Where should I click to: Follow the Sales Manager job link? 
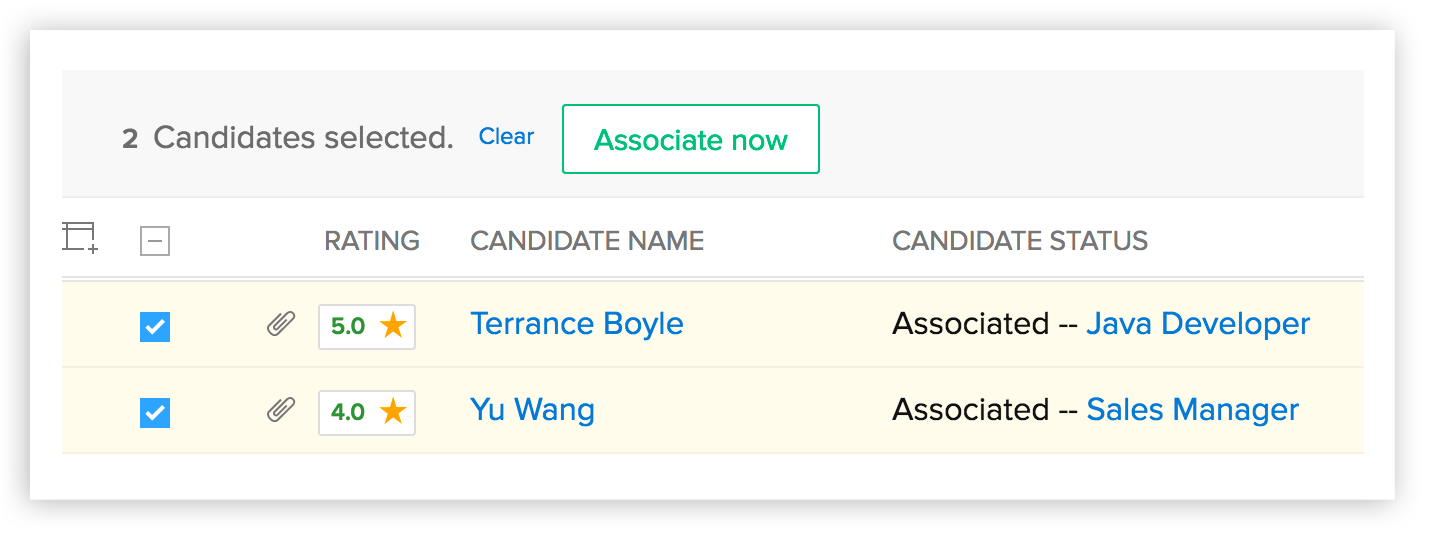point(1192,410)
